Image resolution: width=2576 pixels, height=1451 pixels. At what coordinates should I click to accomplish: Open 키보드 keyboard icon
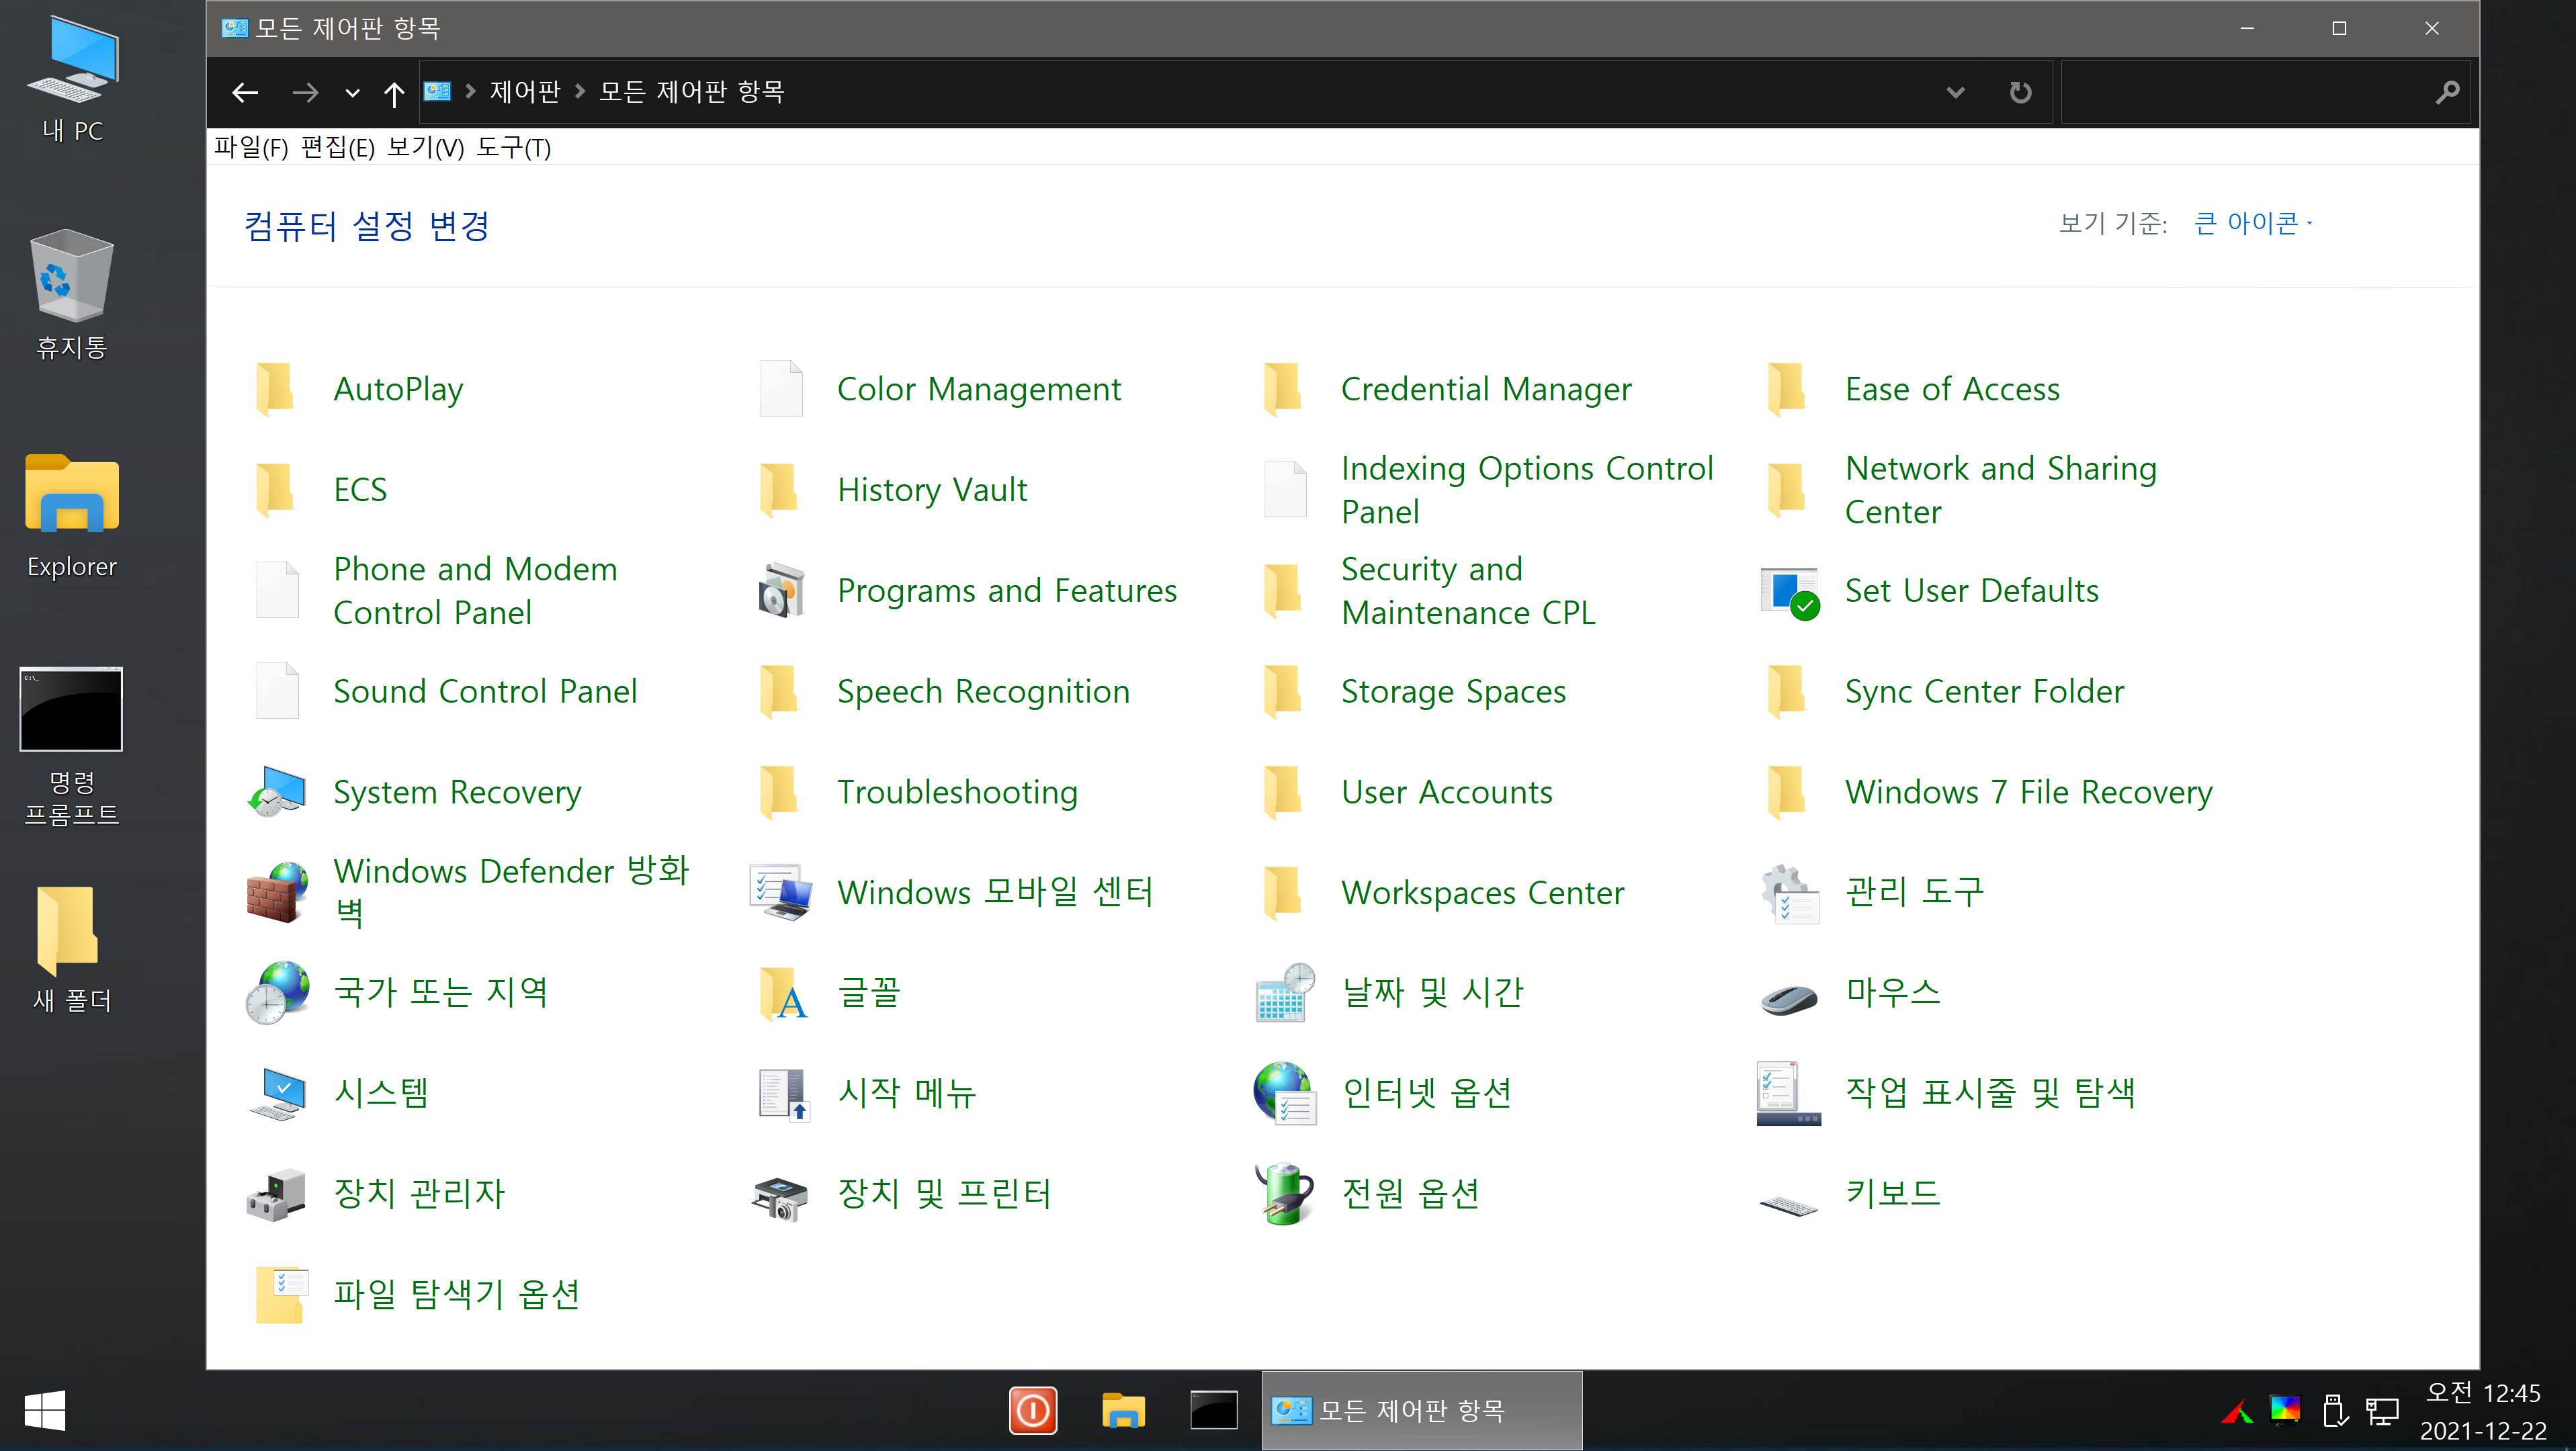[1789, 1204]
